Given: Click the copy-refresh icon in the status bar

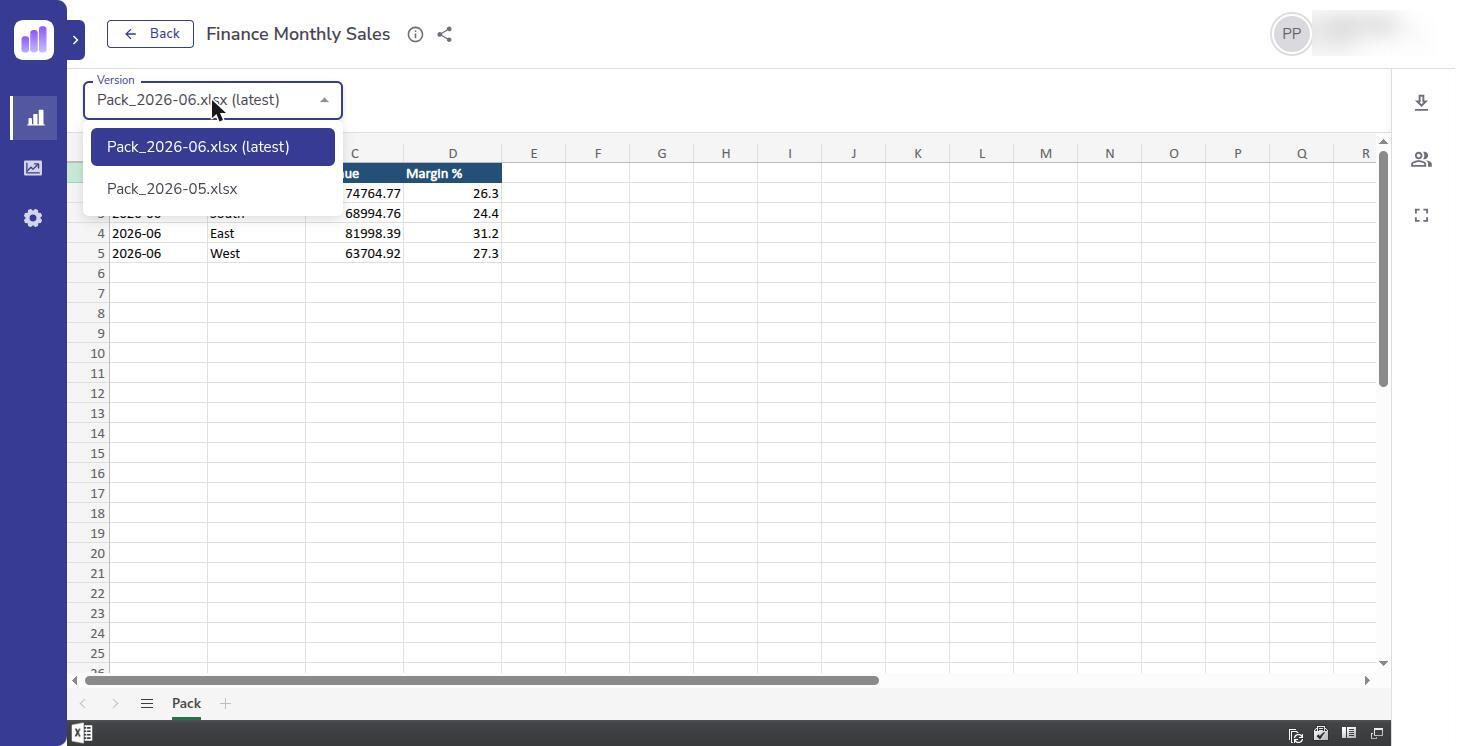Looking at the screenshot, I should tap(1295, 734).
